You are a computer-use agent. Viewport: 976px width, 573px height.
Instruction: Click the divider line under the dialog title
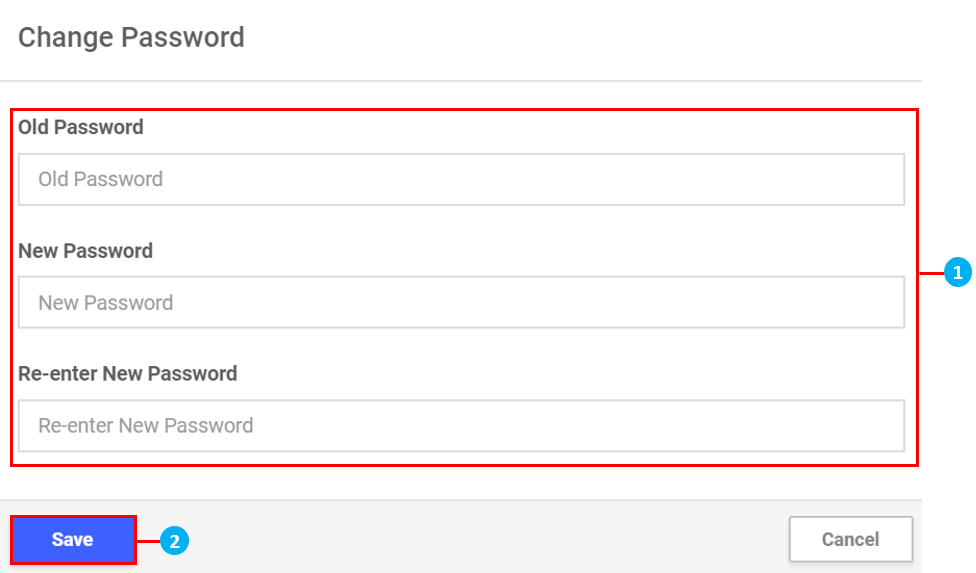point(460,81)
